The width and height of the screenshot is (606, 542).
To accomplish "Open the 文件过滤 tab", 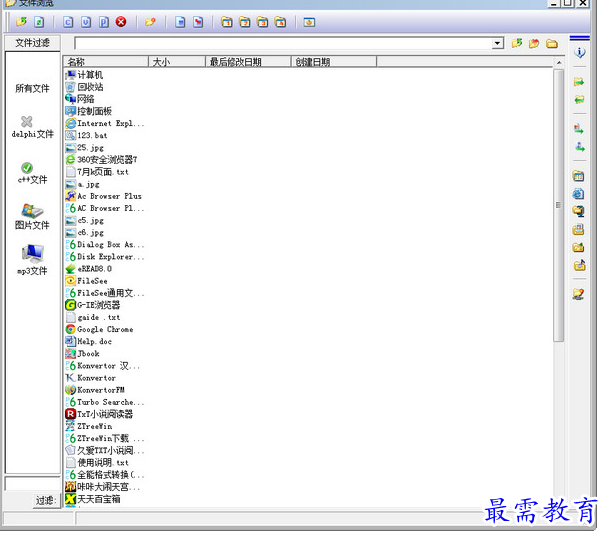I will (32, 43).
